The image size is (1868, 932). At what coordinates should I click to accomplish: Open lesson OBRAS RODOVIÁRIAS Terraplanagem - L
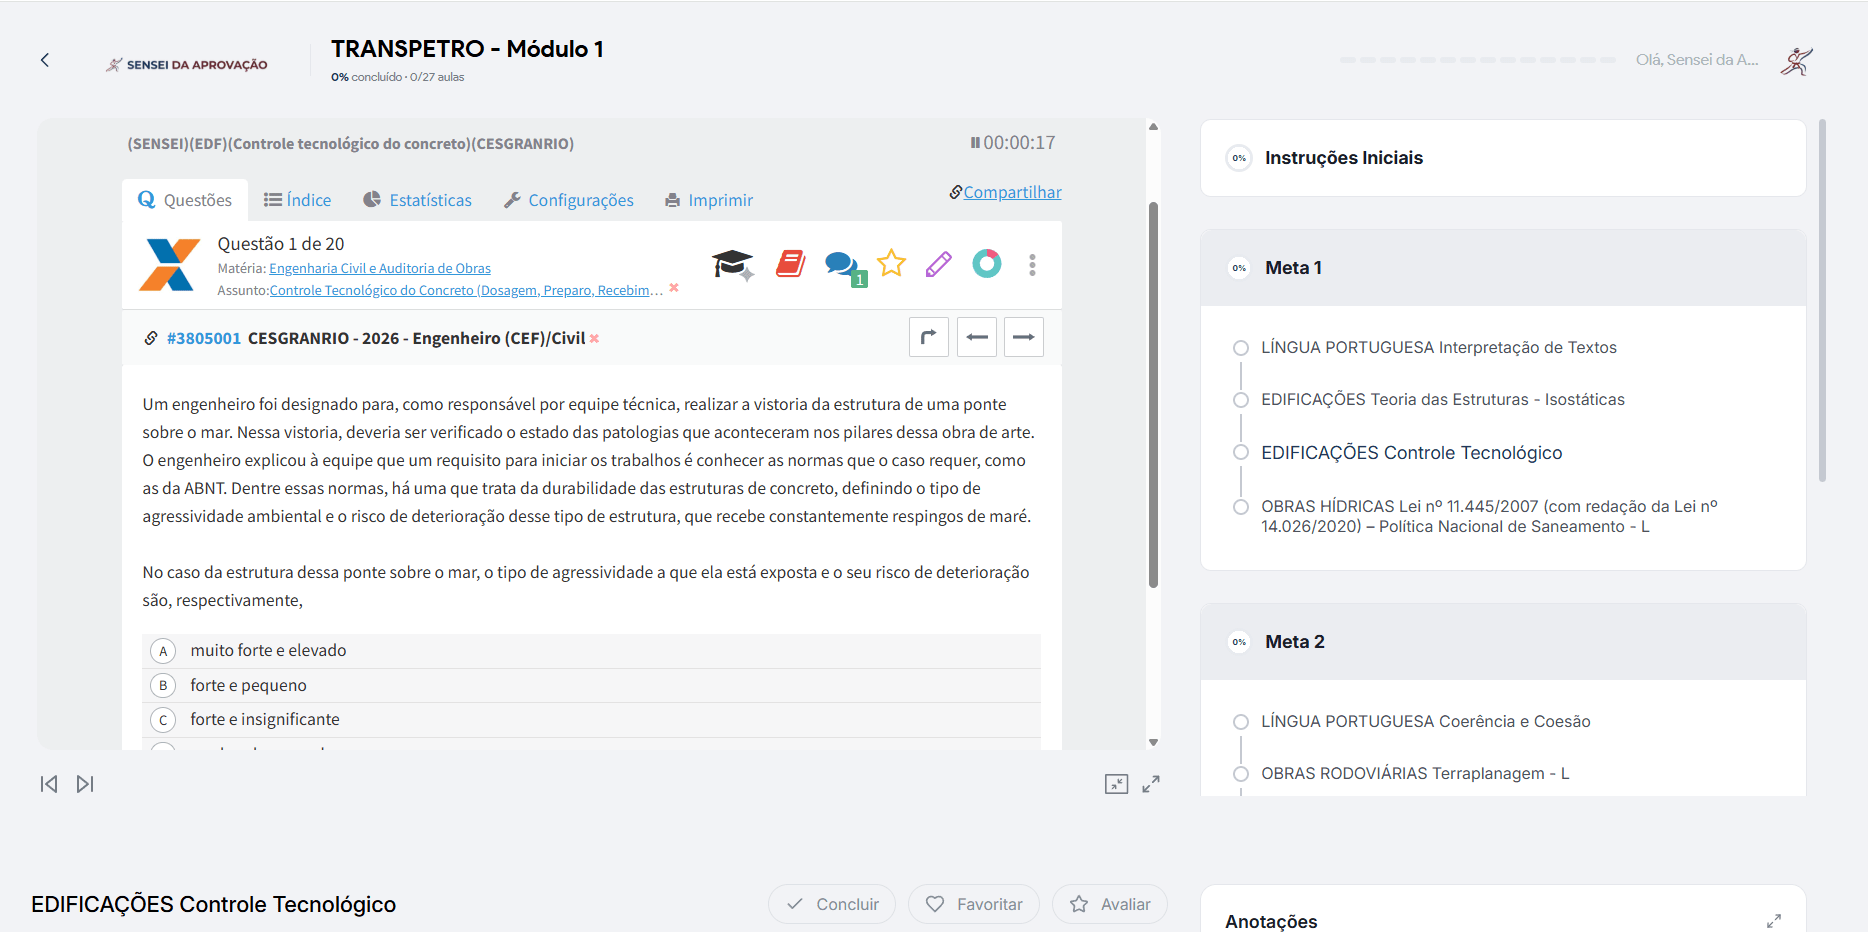1415,774
